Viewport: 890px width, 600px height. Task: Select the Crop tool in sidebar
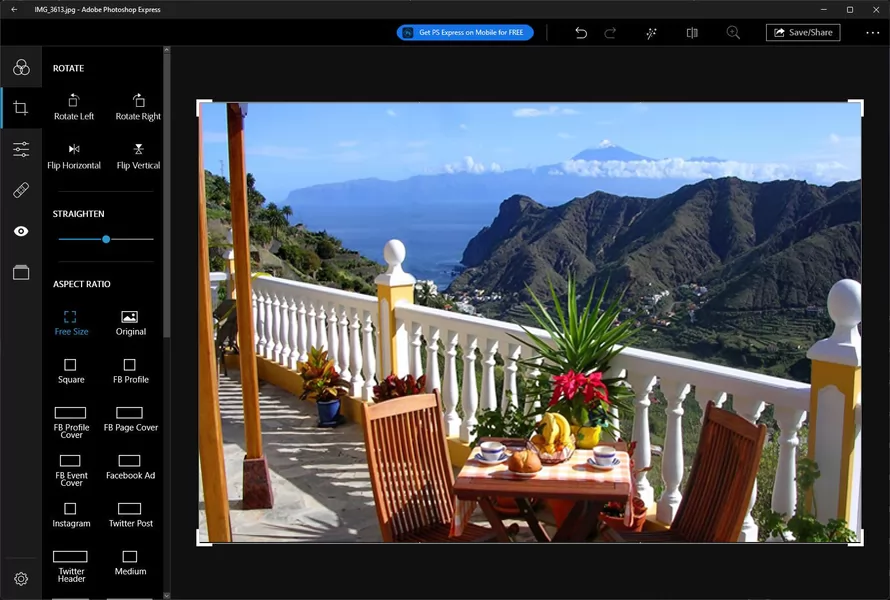pyautogui.click(x=21, y=108)
